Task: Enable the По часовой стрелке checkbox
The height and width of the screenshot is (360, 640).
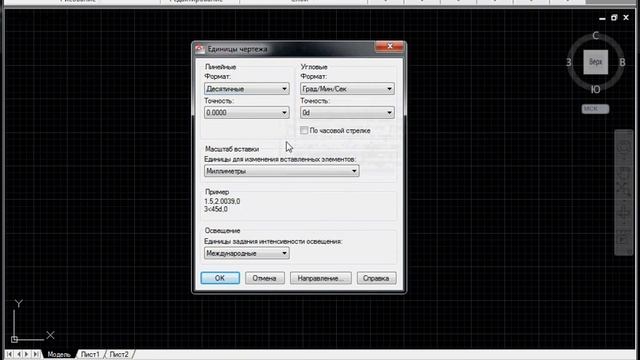Action: coord(304,131)
